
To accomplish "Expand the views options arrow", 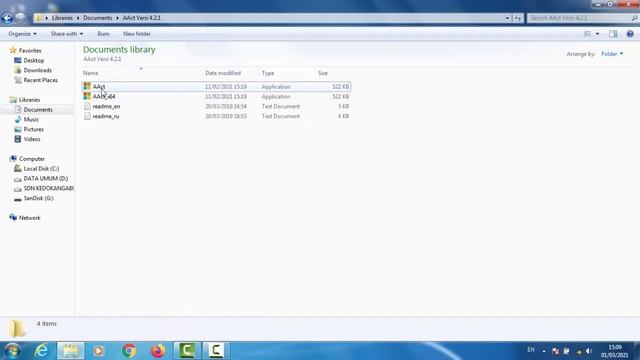I will 598,34.
